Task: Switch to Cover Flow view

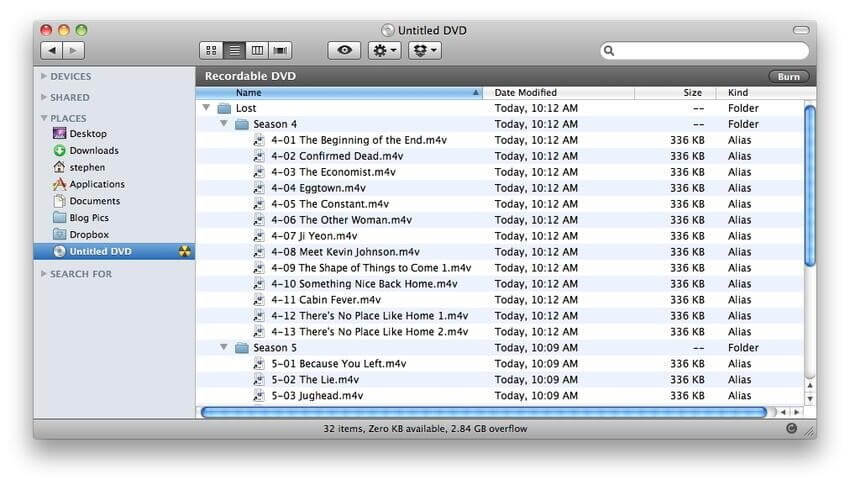Action: pos(280,50)
